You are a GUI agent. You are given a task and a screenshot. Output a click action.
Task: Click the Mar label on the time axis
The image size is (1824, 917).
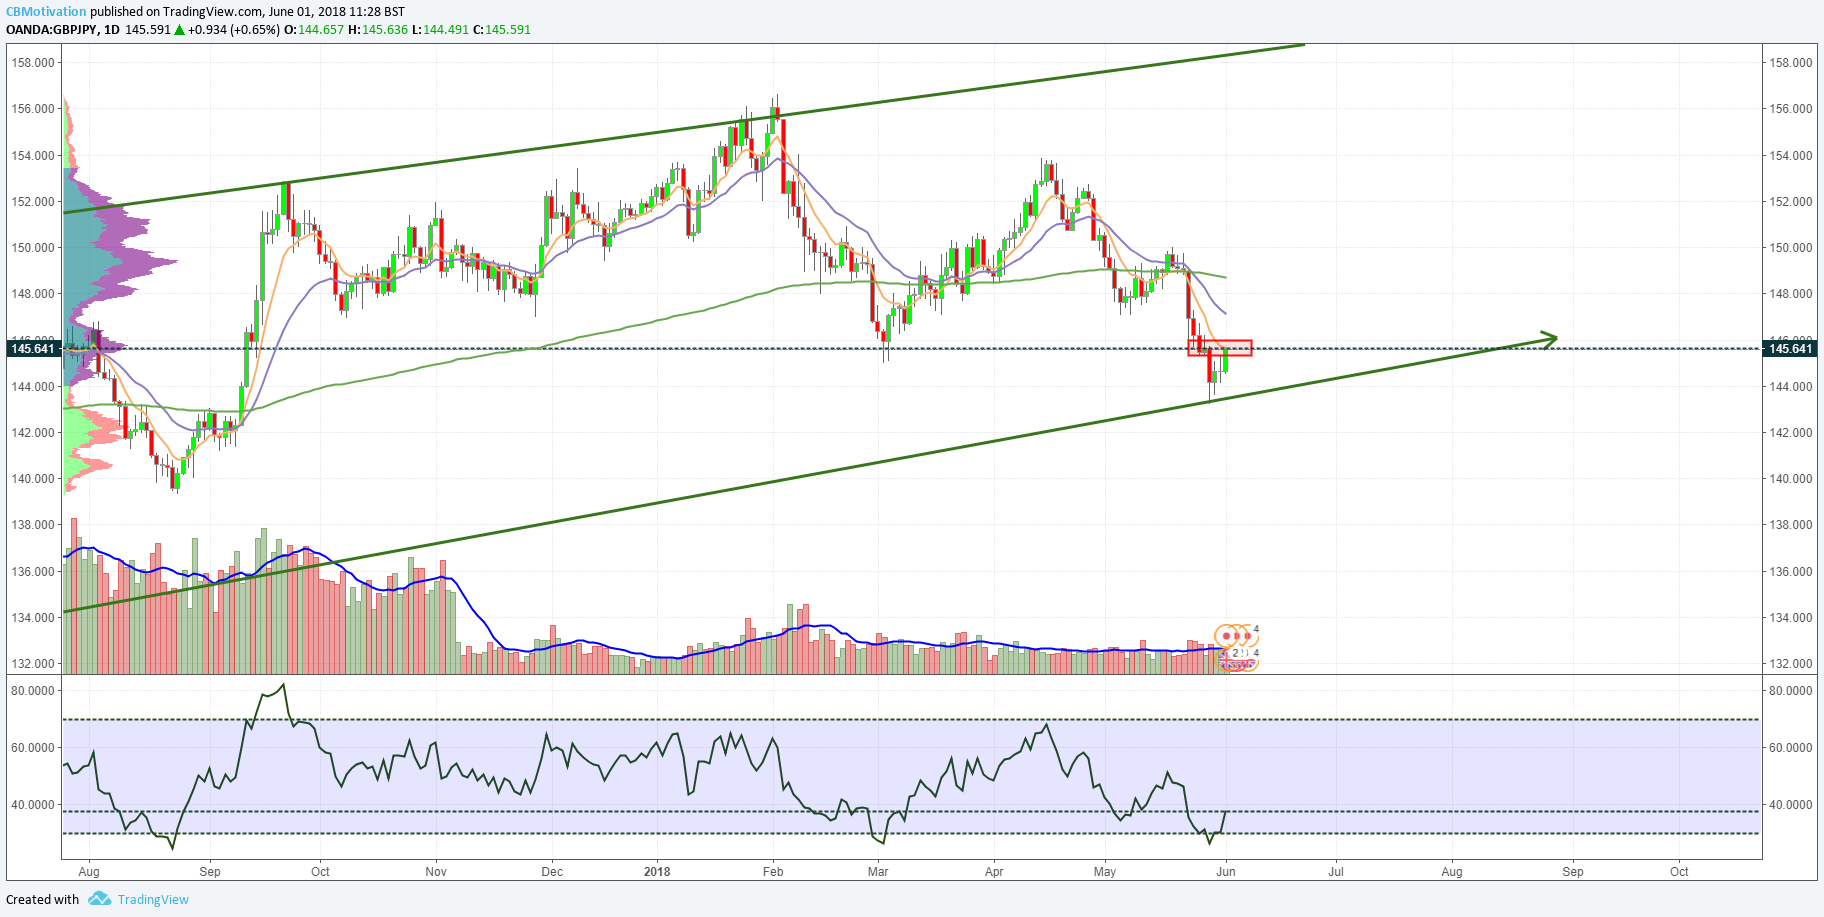pos(878,872)
